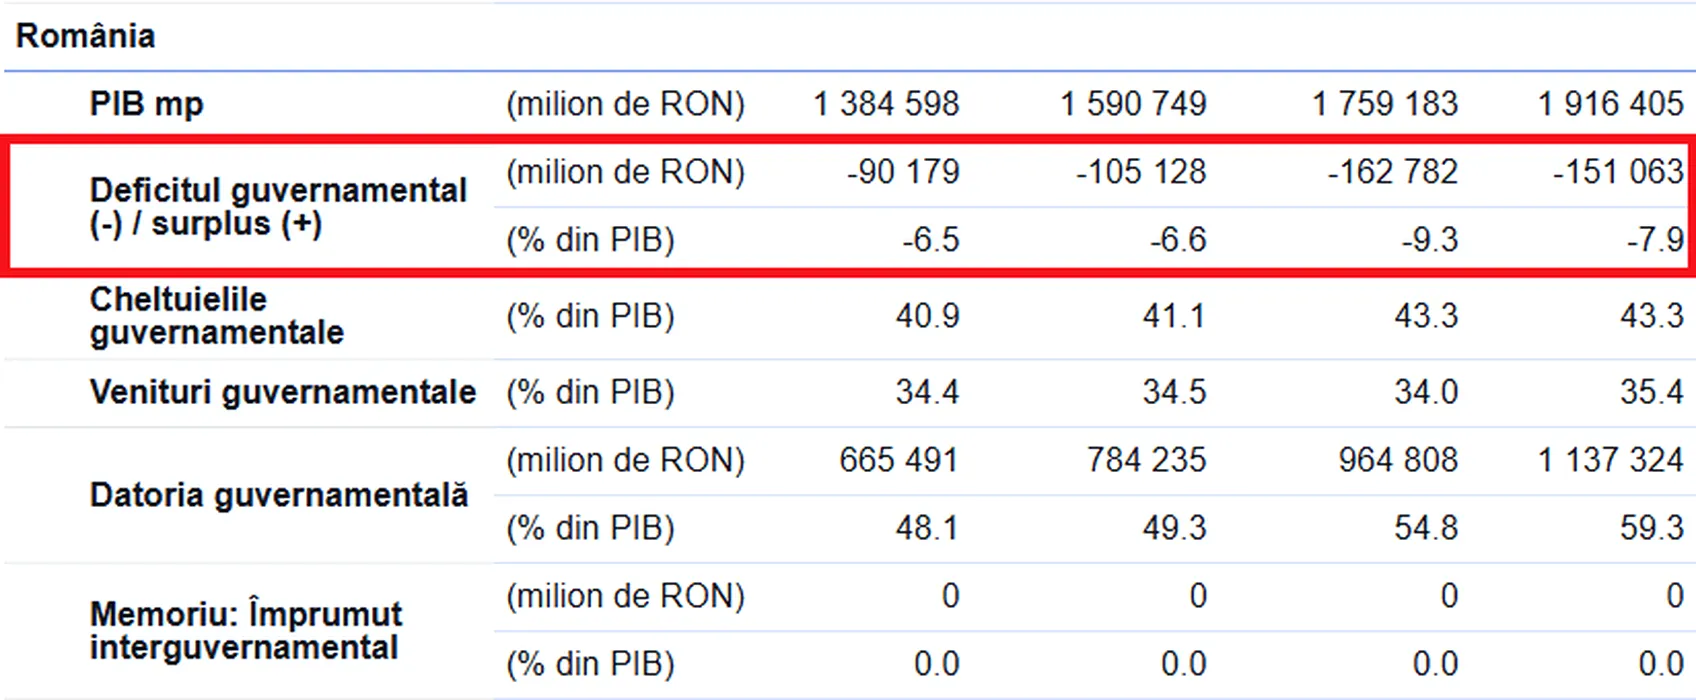1696x700 pixels.
Task: Click the Deficitul guvernamental row label
Action: (278, 206)
